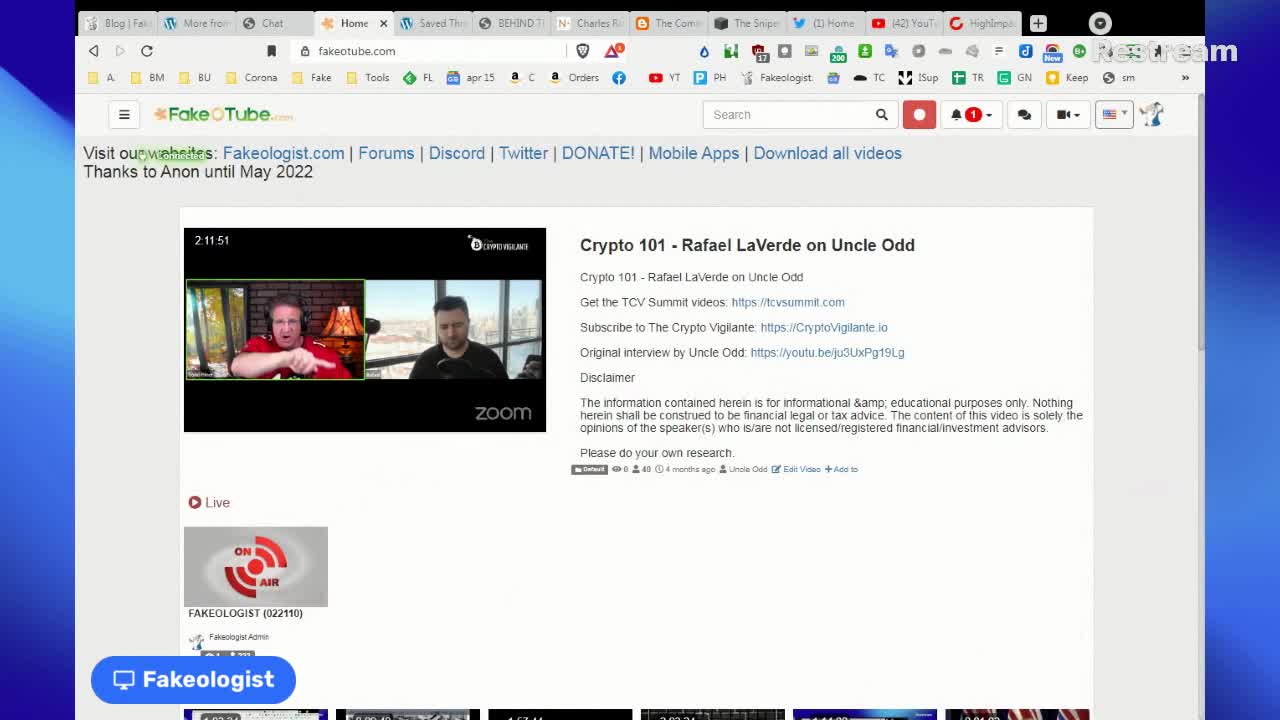Viewport: 1280px width, 720px height.
Task: Click the blue music note extension icon
Action: click(1025, 51)
